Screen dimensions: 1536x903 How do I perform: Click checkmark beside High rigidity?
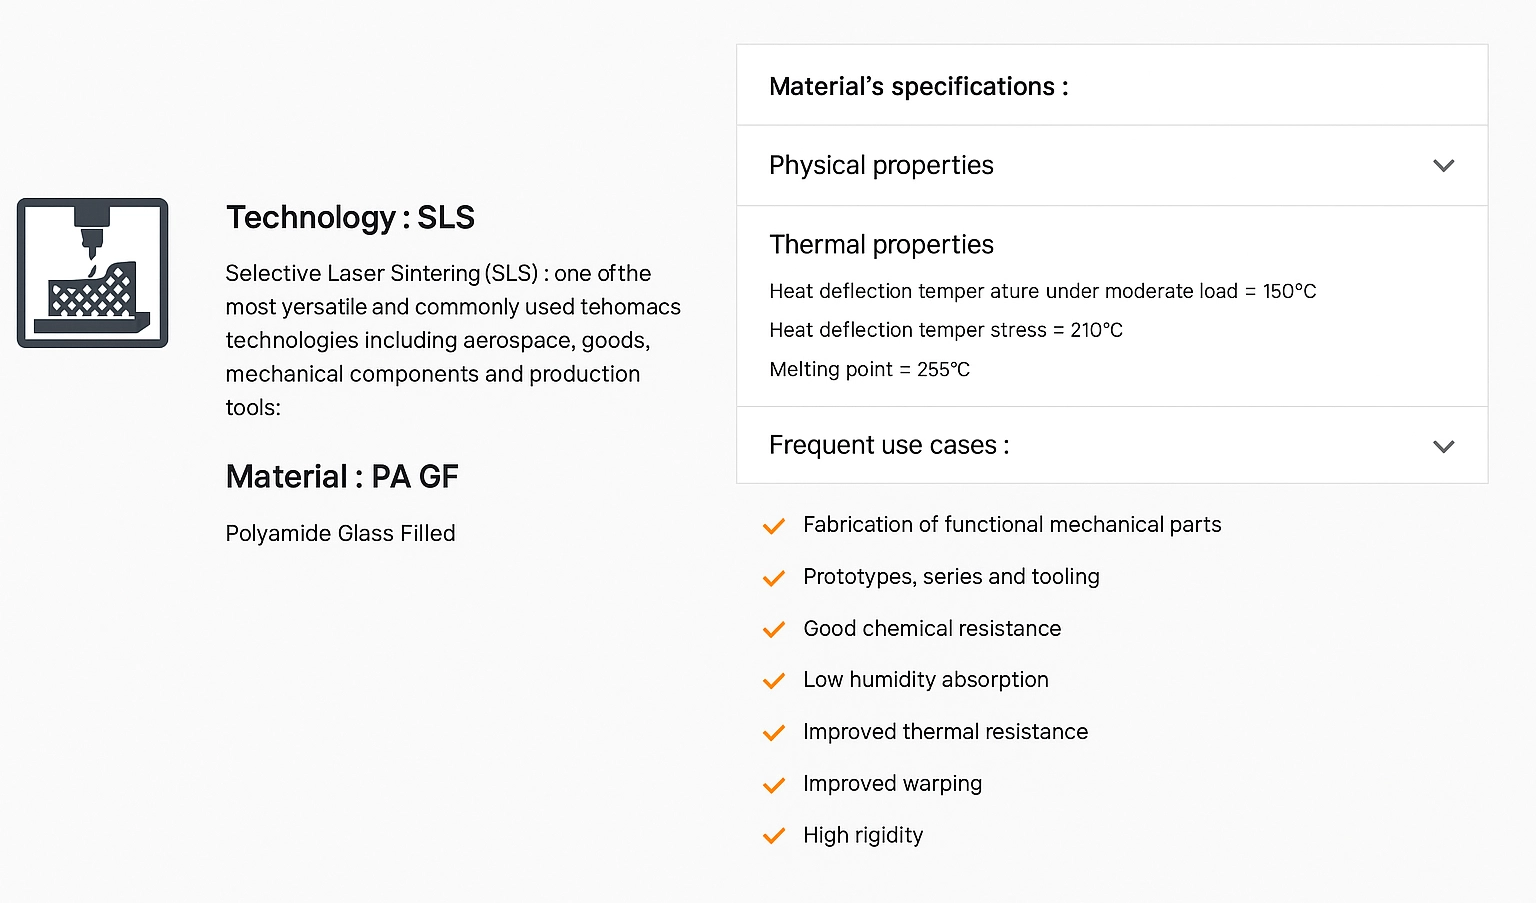(x=774, y=836)
